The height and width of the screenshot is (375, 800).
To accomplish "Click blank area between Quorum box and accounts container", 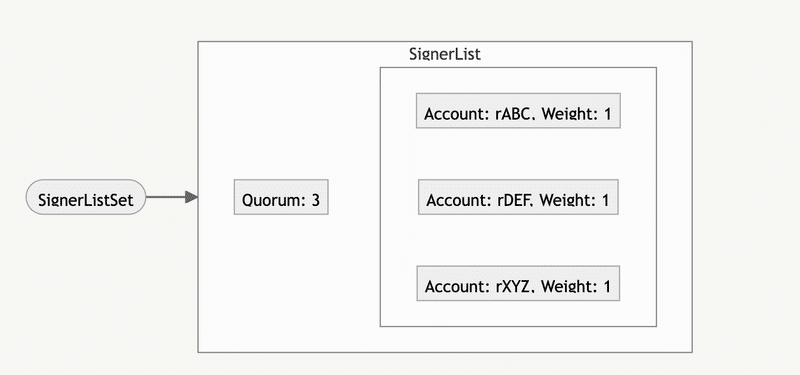I will pyautogui.click(x=354, y=197).
